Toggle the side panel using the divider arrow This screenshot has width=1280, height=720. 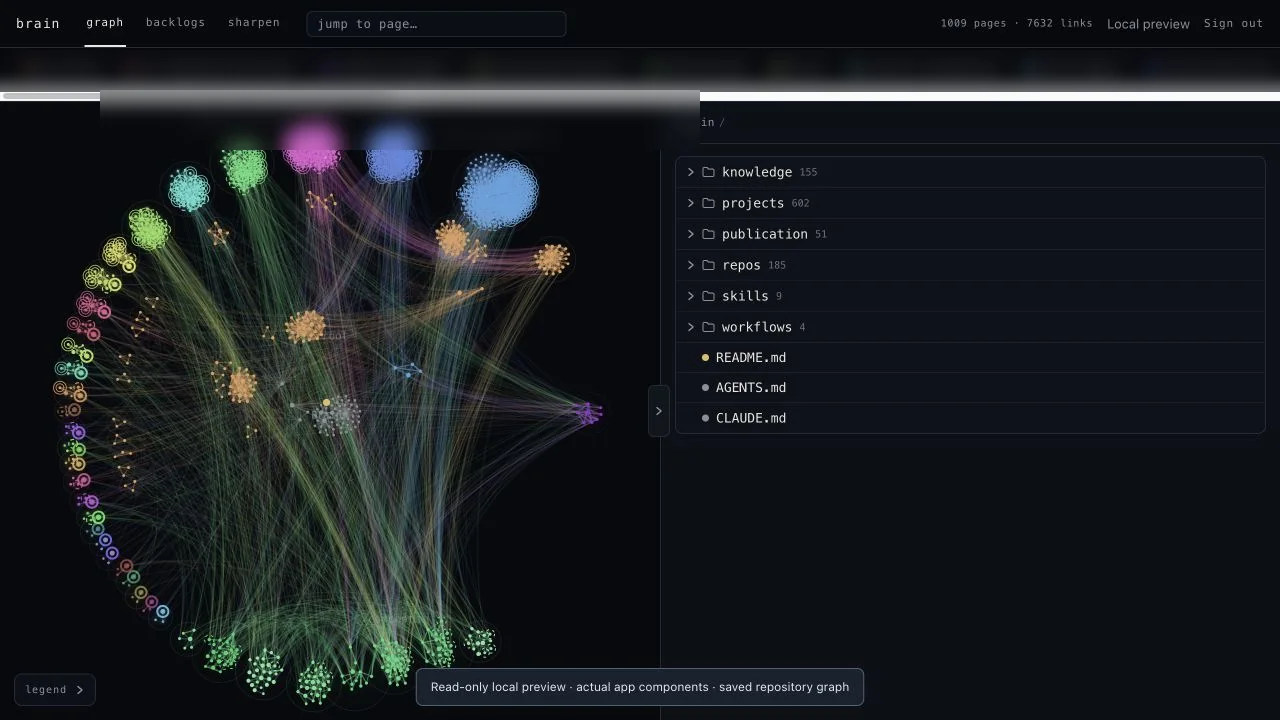658,411
